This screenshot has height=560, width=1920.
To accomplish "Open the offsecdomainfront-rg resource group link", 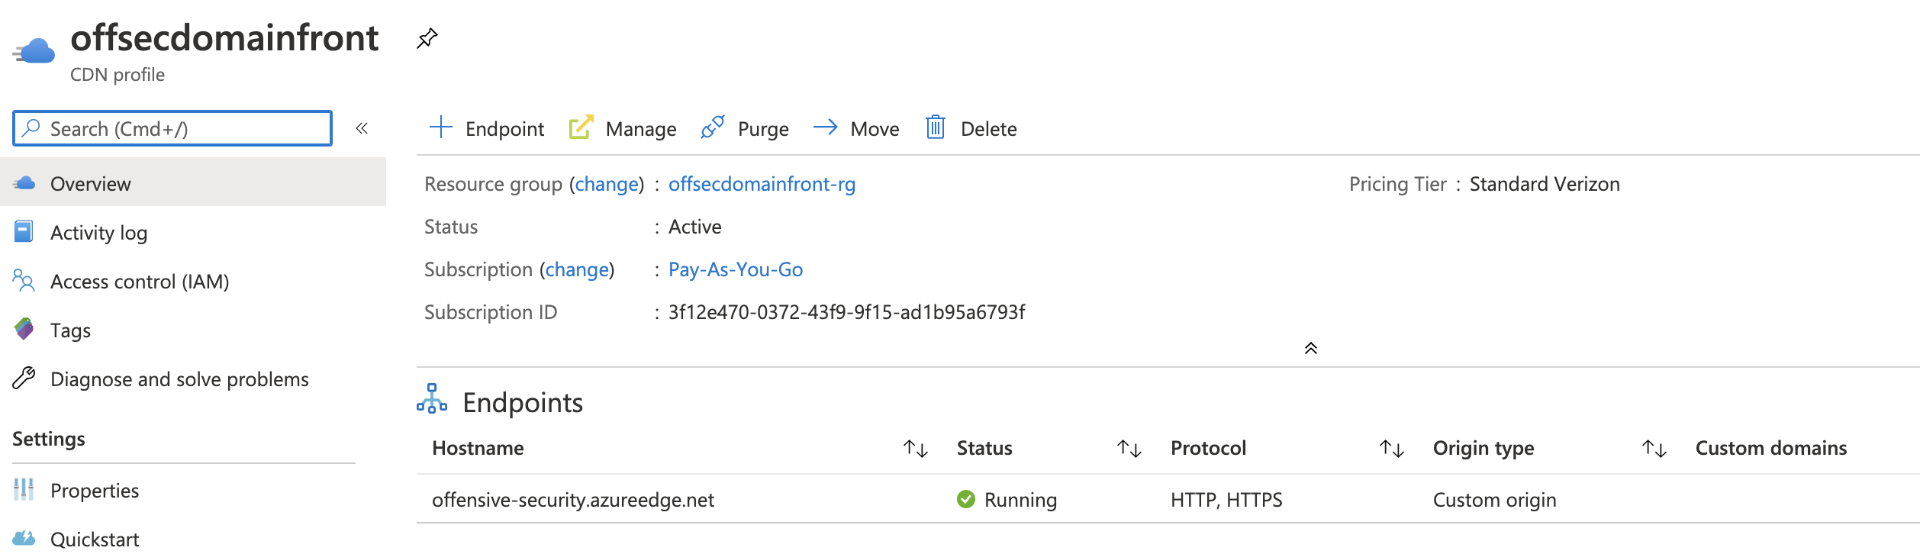I will [x=762, y=184].
